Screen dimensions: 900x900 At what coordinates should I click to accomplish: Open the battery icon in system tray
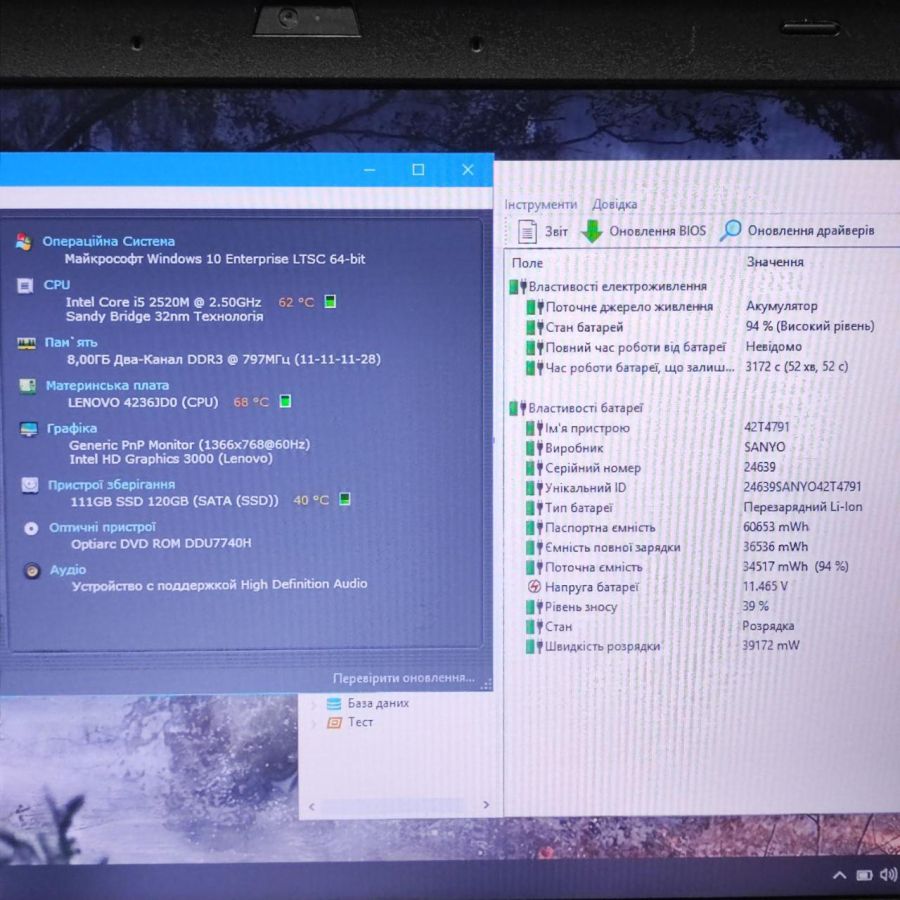[864, 875]
